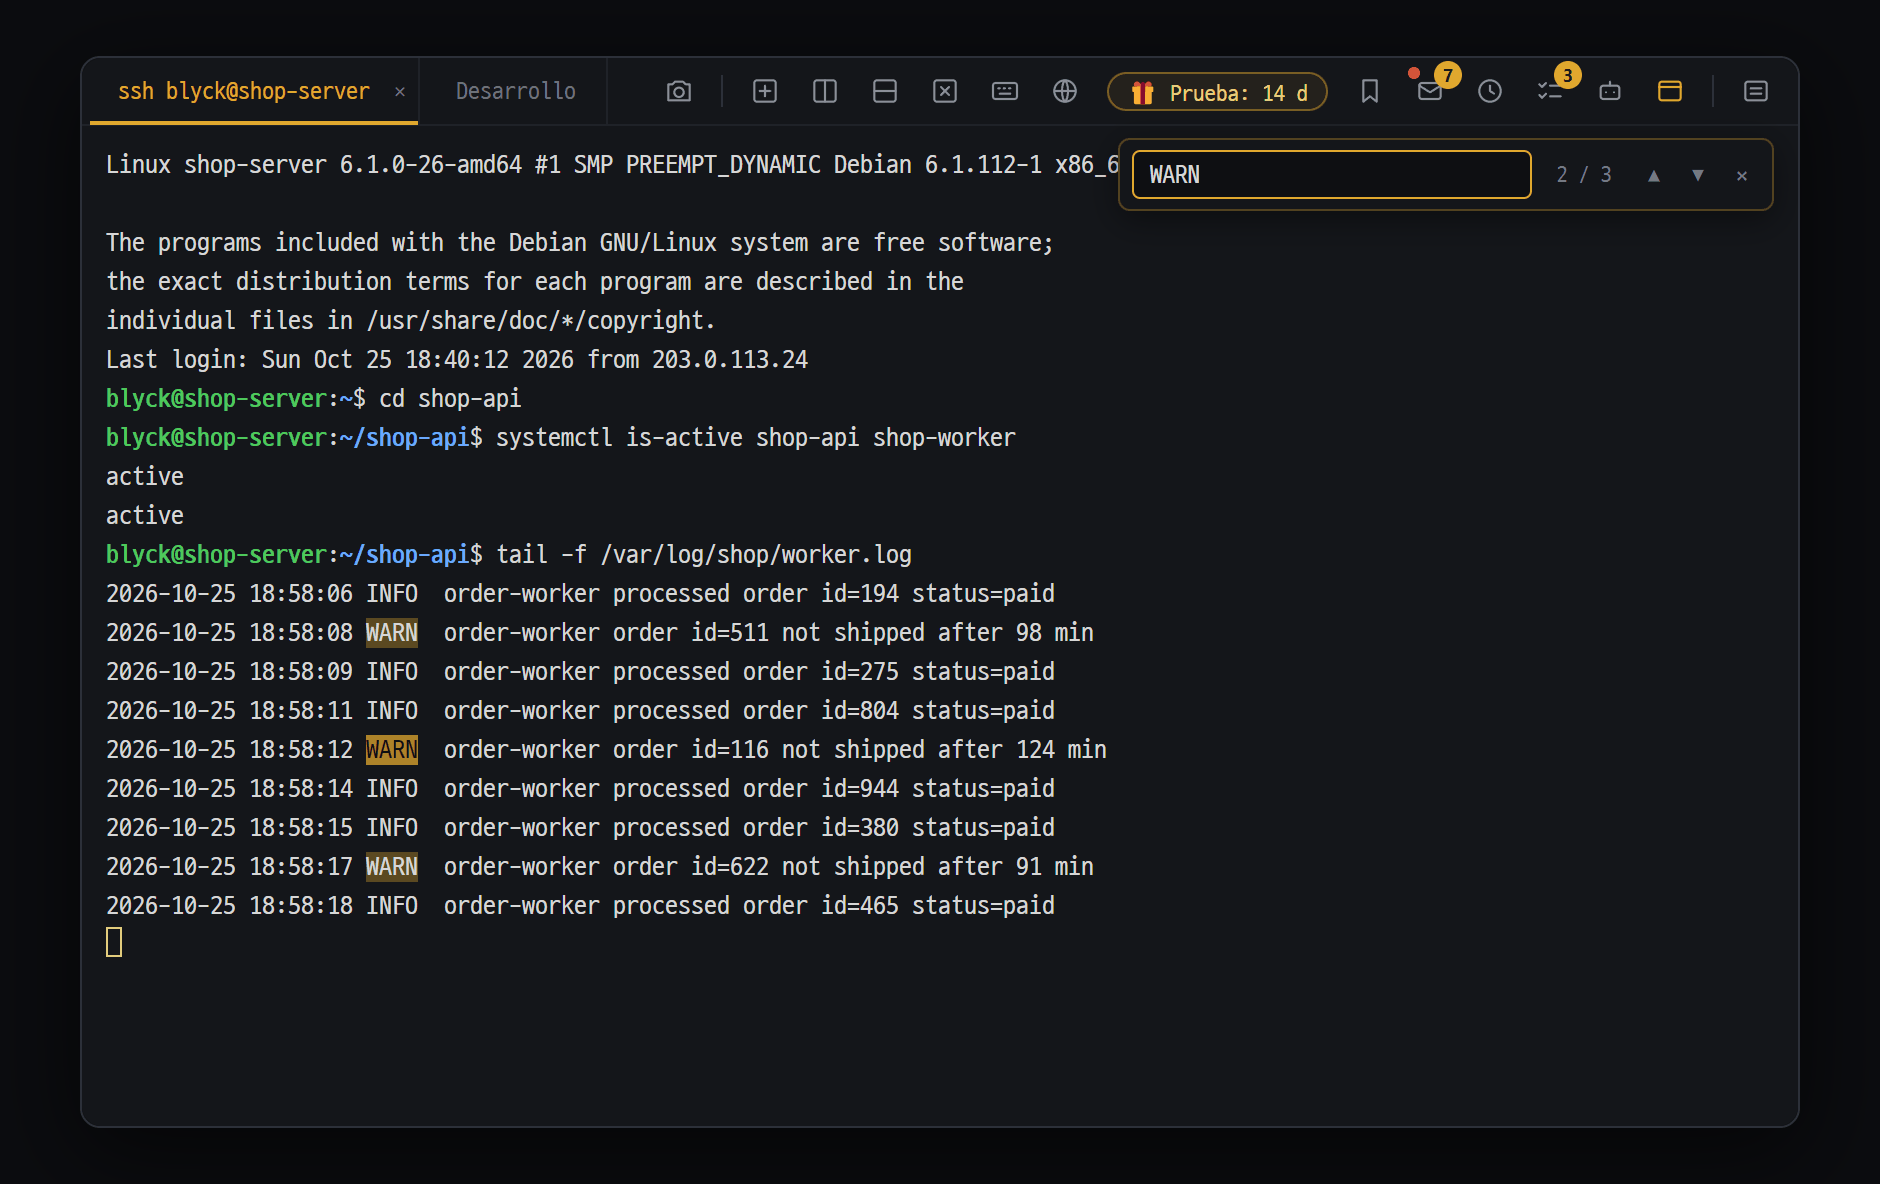
Task: Click the Linux shop-server kernel banner line
Action: pos(612,165)
